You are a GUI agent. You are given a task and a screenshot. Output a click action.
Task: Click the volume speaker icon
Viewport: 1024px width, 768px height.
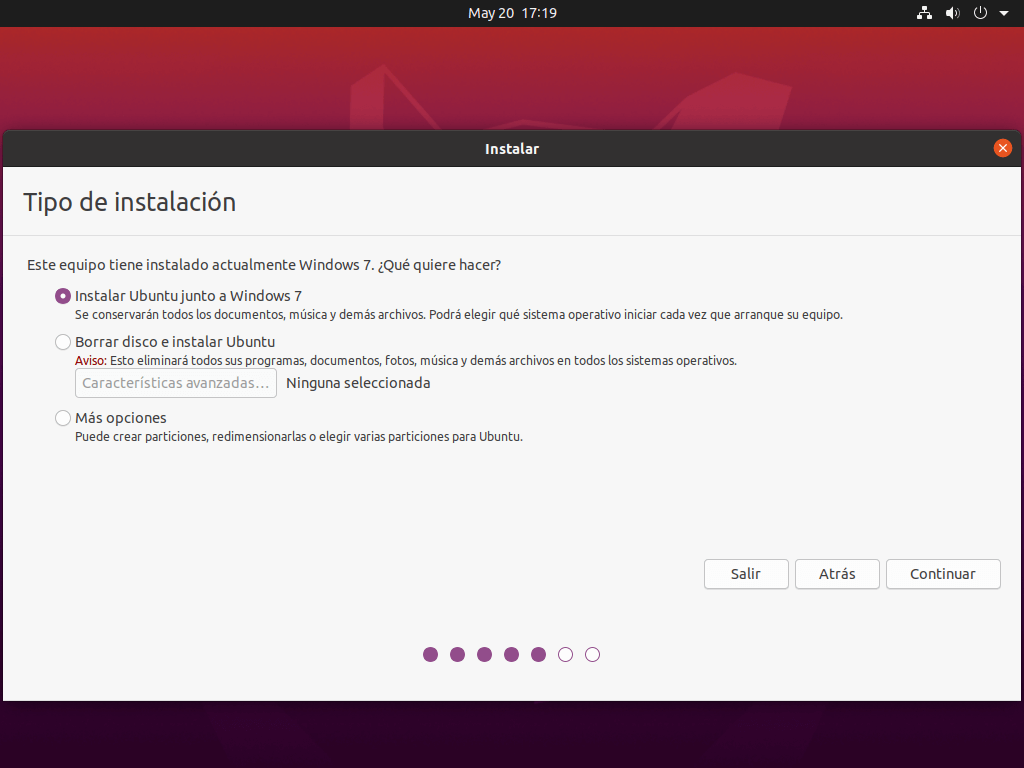point(952,13)
